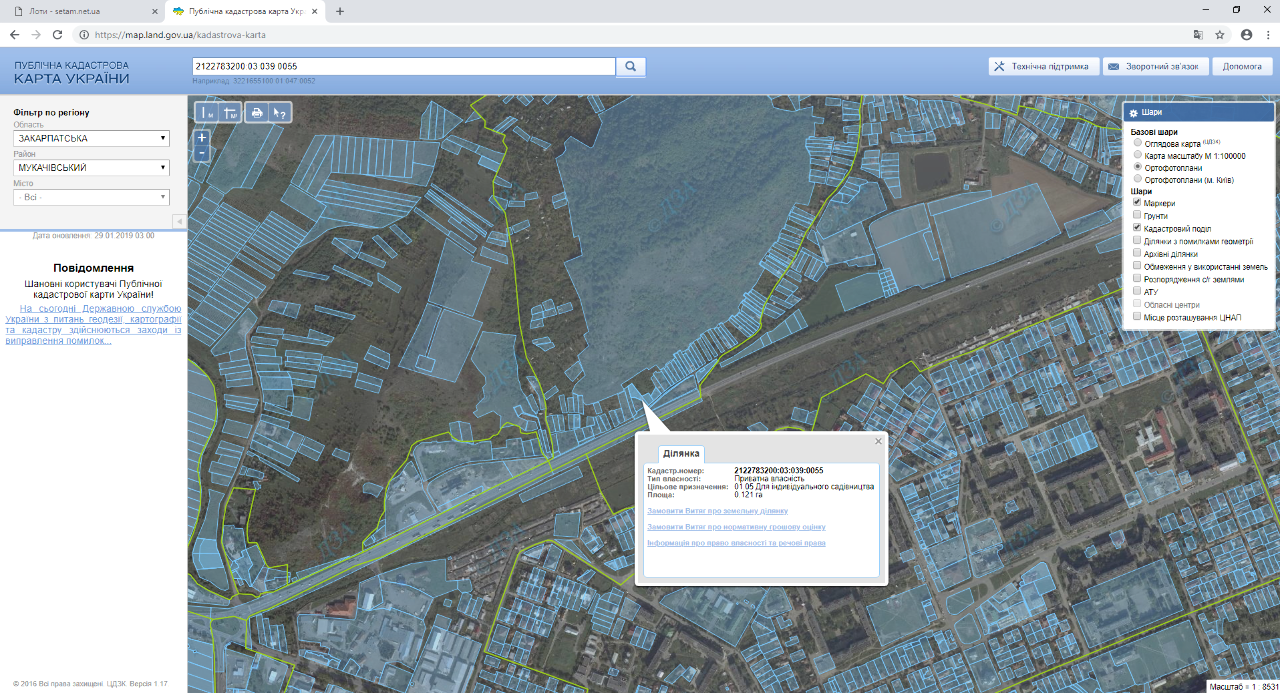Expand the Район dropdown
This screenshot has height=693, width=1280.
[x=91, y=168]
